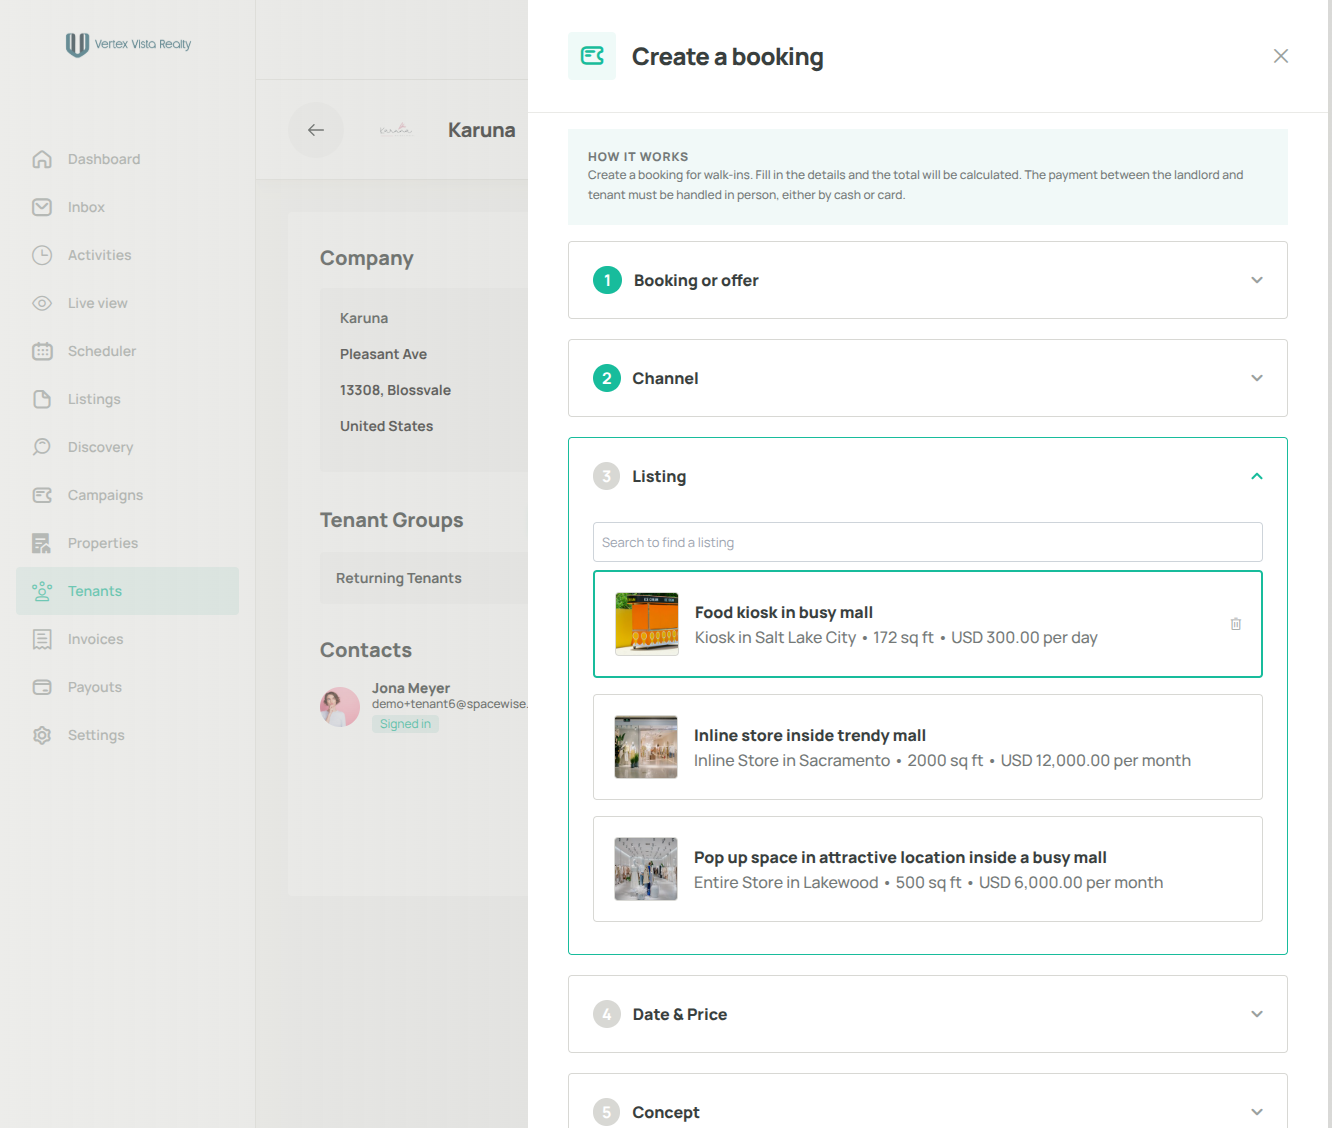The height and width of the screenshot is (1128, 1332).
Task: Click the step 1 number badge
Action: [607, 280]
